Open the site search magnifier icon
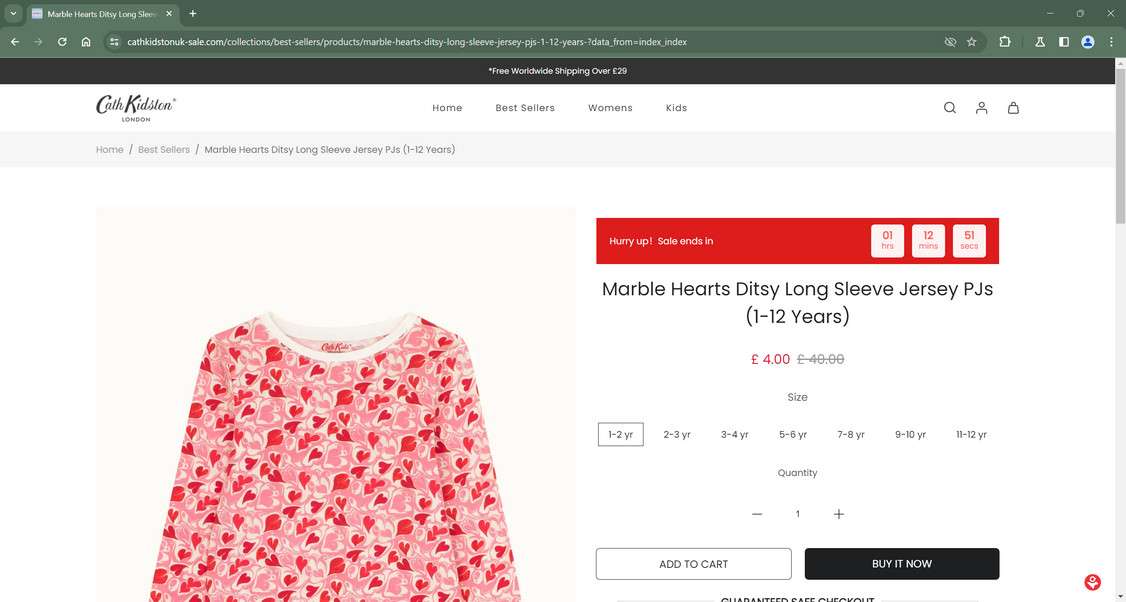 click(948, 107)
